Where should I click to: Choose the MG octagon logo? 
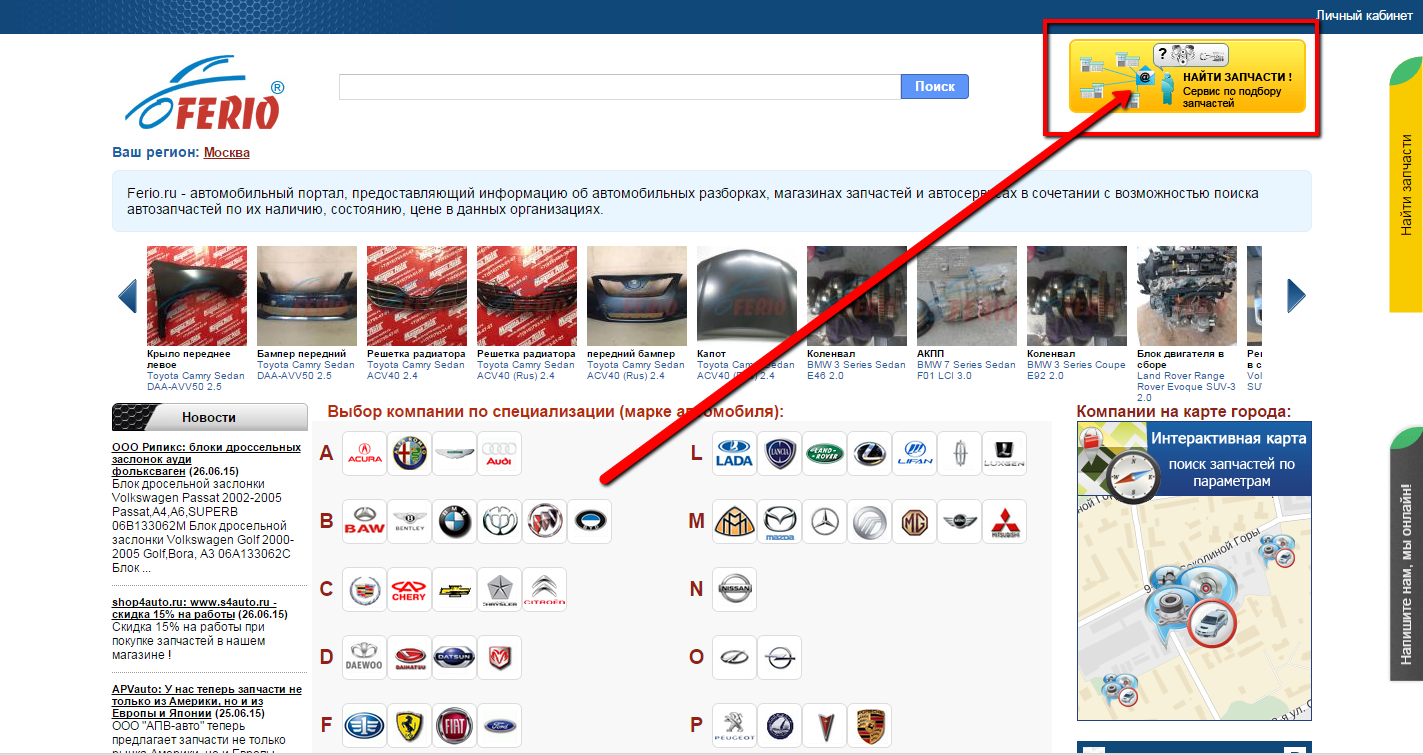point(915,522)
